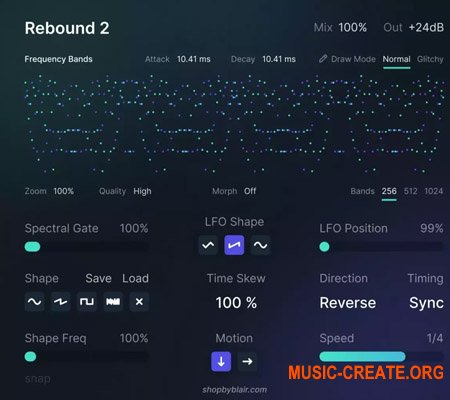The width and height of the screenshot is (450, 400).
Task: Change Quality High setting
Action: (x=142, y=191)
